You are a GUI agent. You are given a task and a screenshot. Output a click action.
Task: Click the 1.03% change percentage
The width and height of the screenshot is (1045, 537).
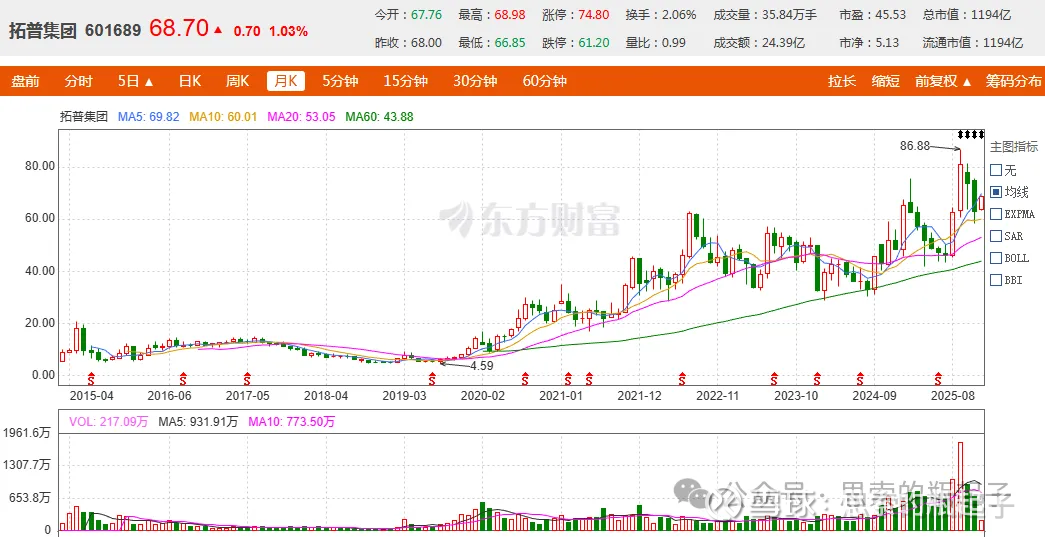tap(289, 31)
